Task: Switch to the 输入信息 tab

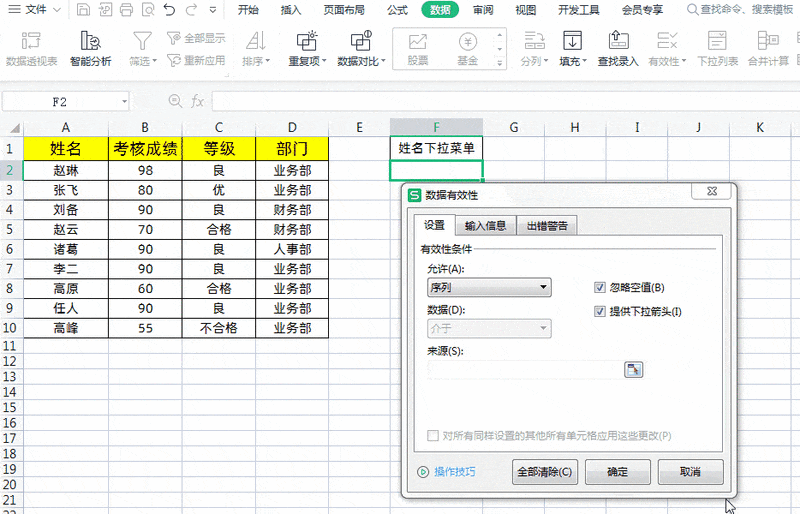Action: pos(485,226)
